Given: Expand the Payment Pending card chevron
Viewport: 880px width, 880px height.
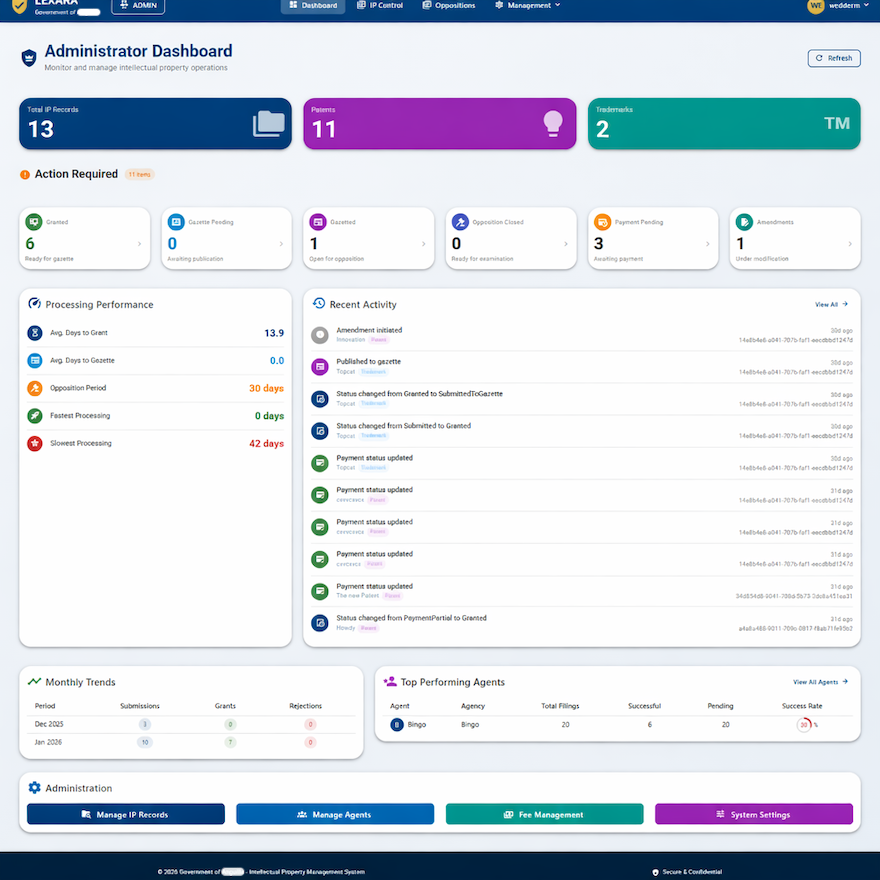Looking at the screenshot, I should [707, 244].
